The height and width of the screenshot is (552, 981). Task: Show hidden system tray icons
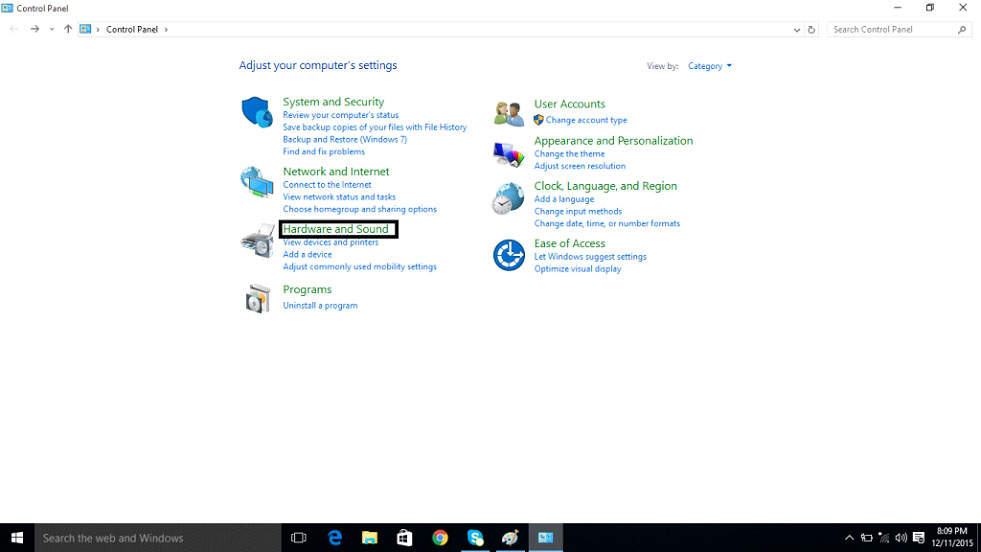pos(849,538)
